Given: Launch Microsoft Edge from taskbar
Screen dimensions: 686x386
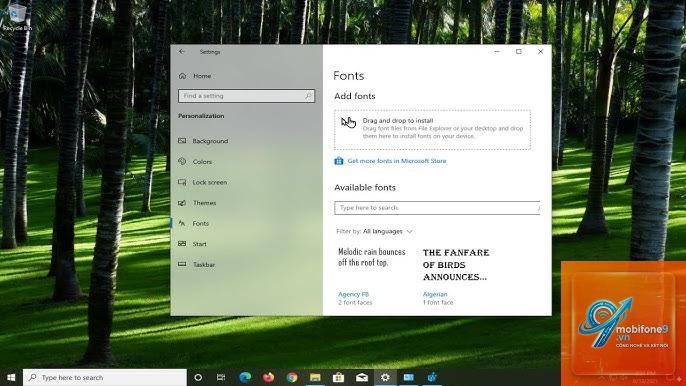Looking at the screenshot, I should click(x=245, y=377).
